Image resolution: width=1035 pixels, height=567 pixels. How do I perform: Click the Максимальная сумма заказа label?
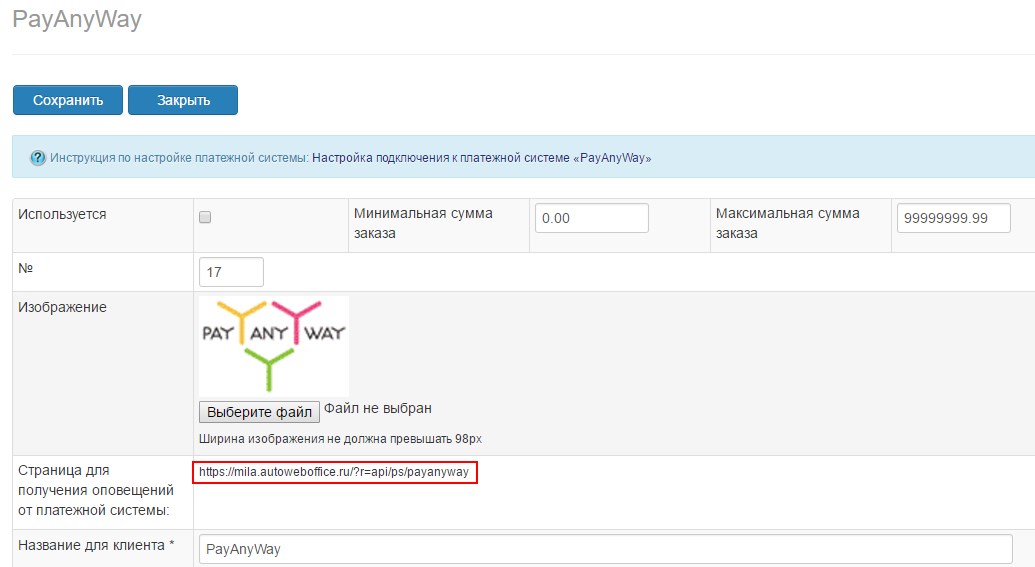787,223
